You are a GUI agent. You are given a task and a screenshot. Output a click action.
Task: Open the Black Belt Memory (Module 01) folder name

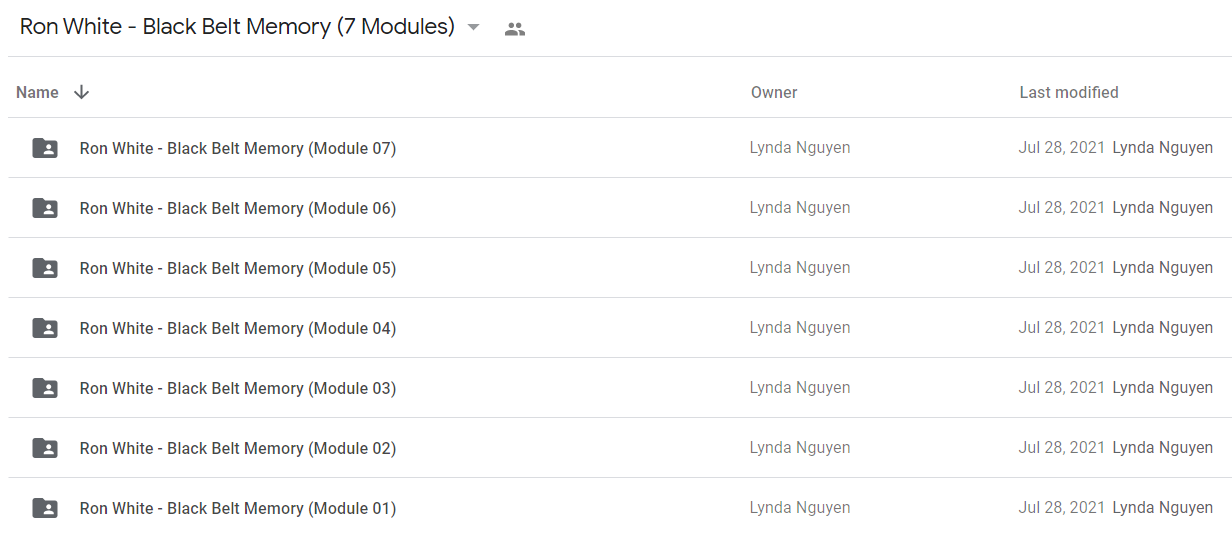click(x=238, y=508)
